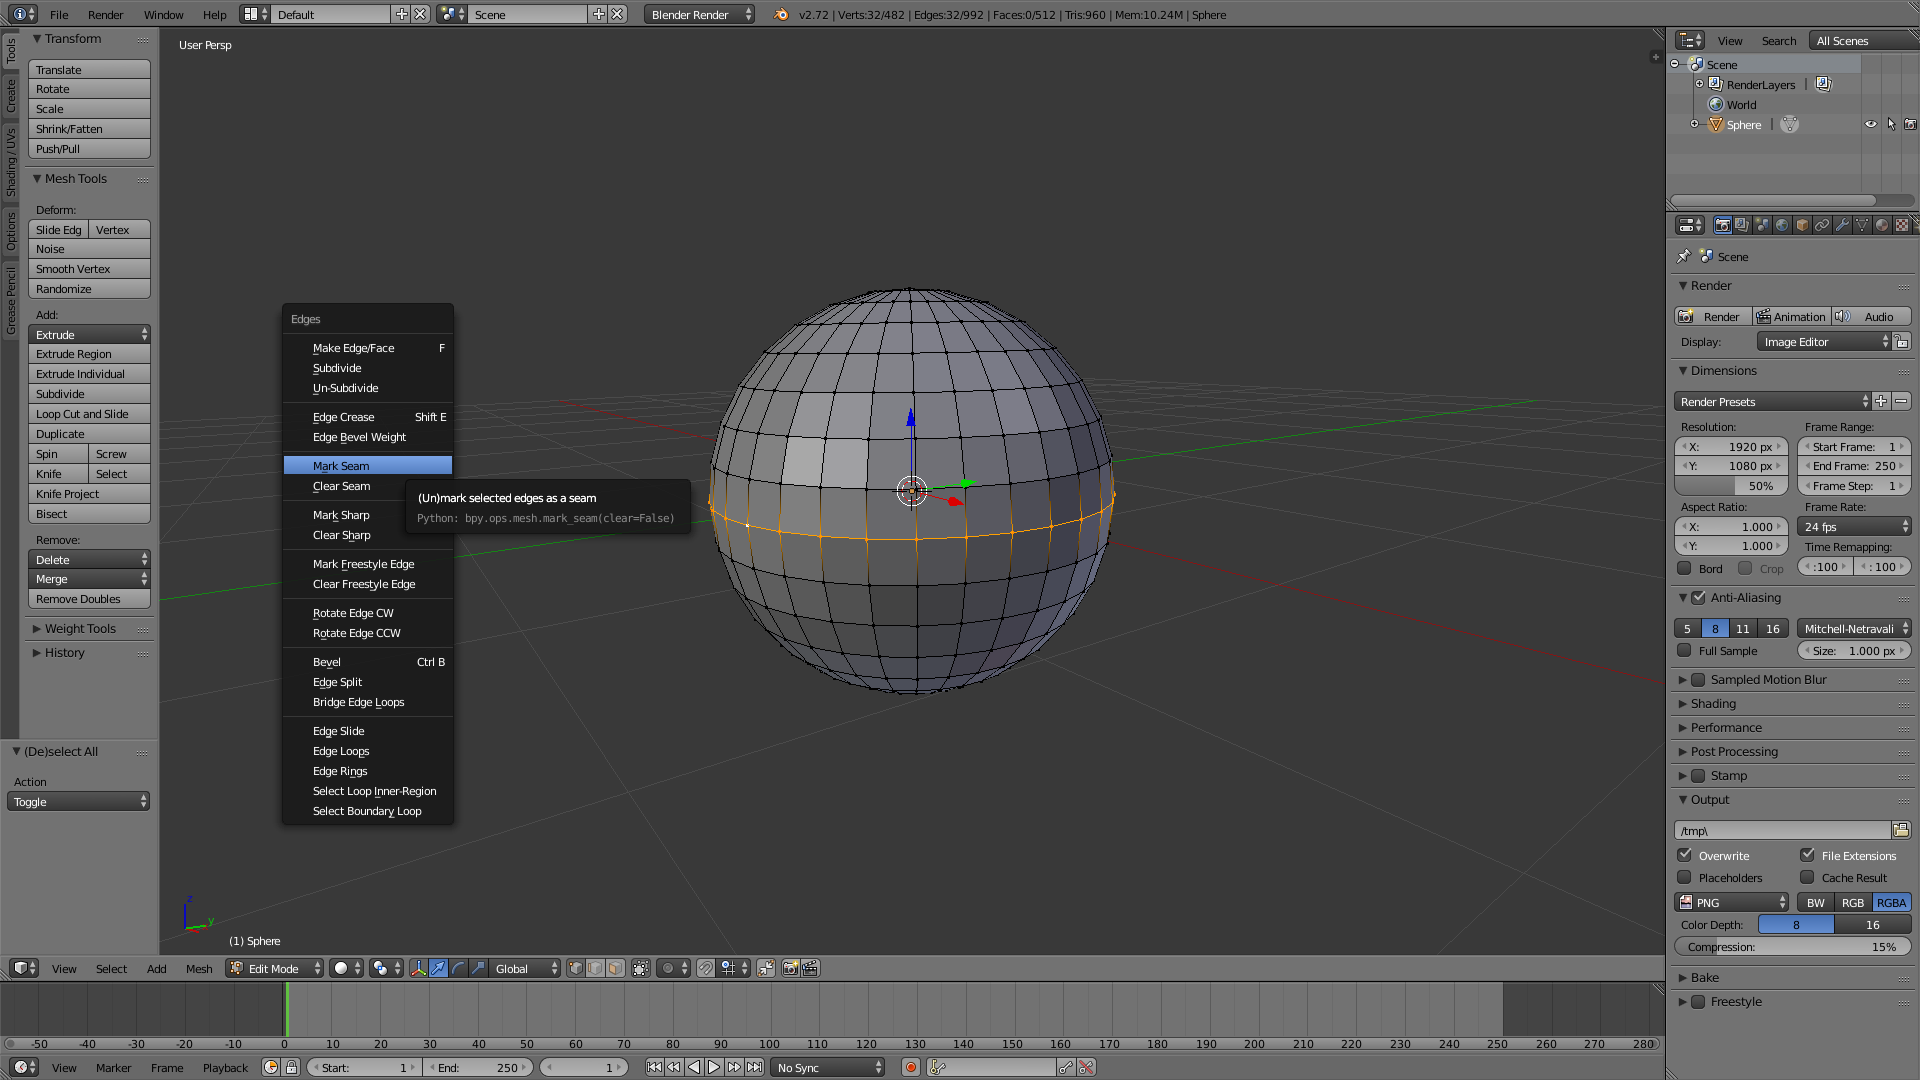The image size is (1920, 1080).
Task: Open the PNG file format dropdown
Action: pyautogui.click(x=1732, y=902)
